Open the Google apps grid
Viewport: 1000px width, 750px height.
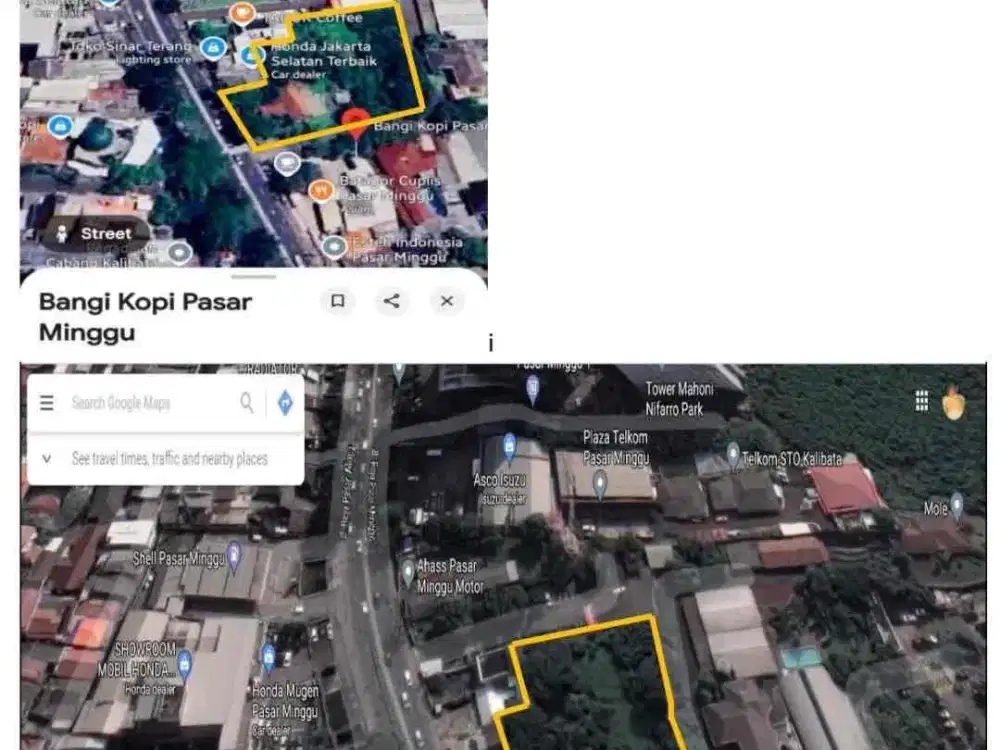pyautogui.click(x=922, y=401)
